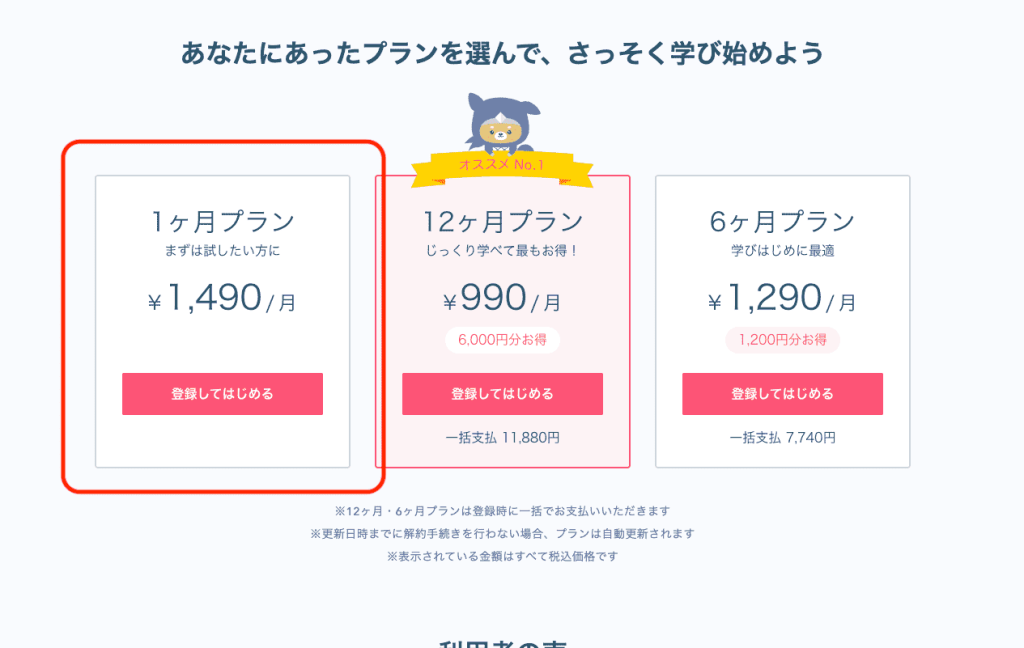Click the shark-costume mascot character
Viewport: 1024px width, 648px height.
[501, 123]
